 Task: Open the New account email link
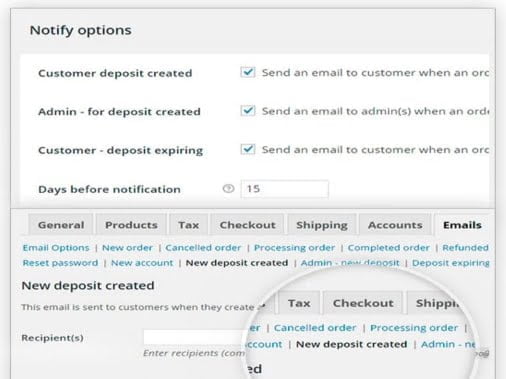tap(142, 263)
